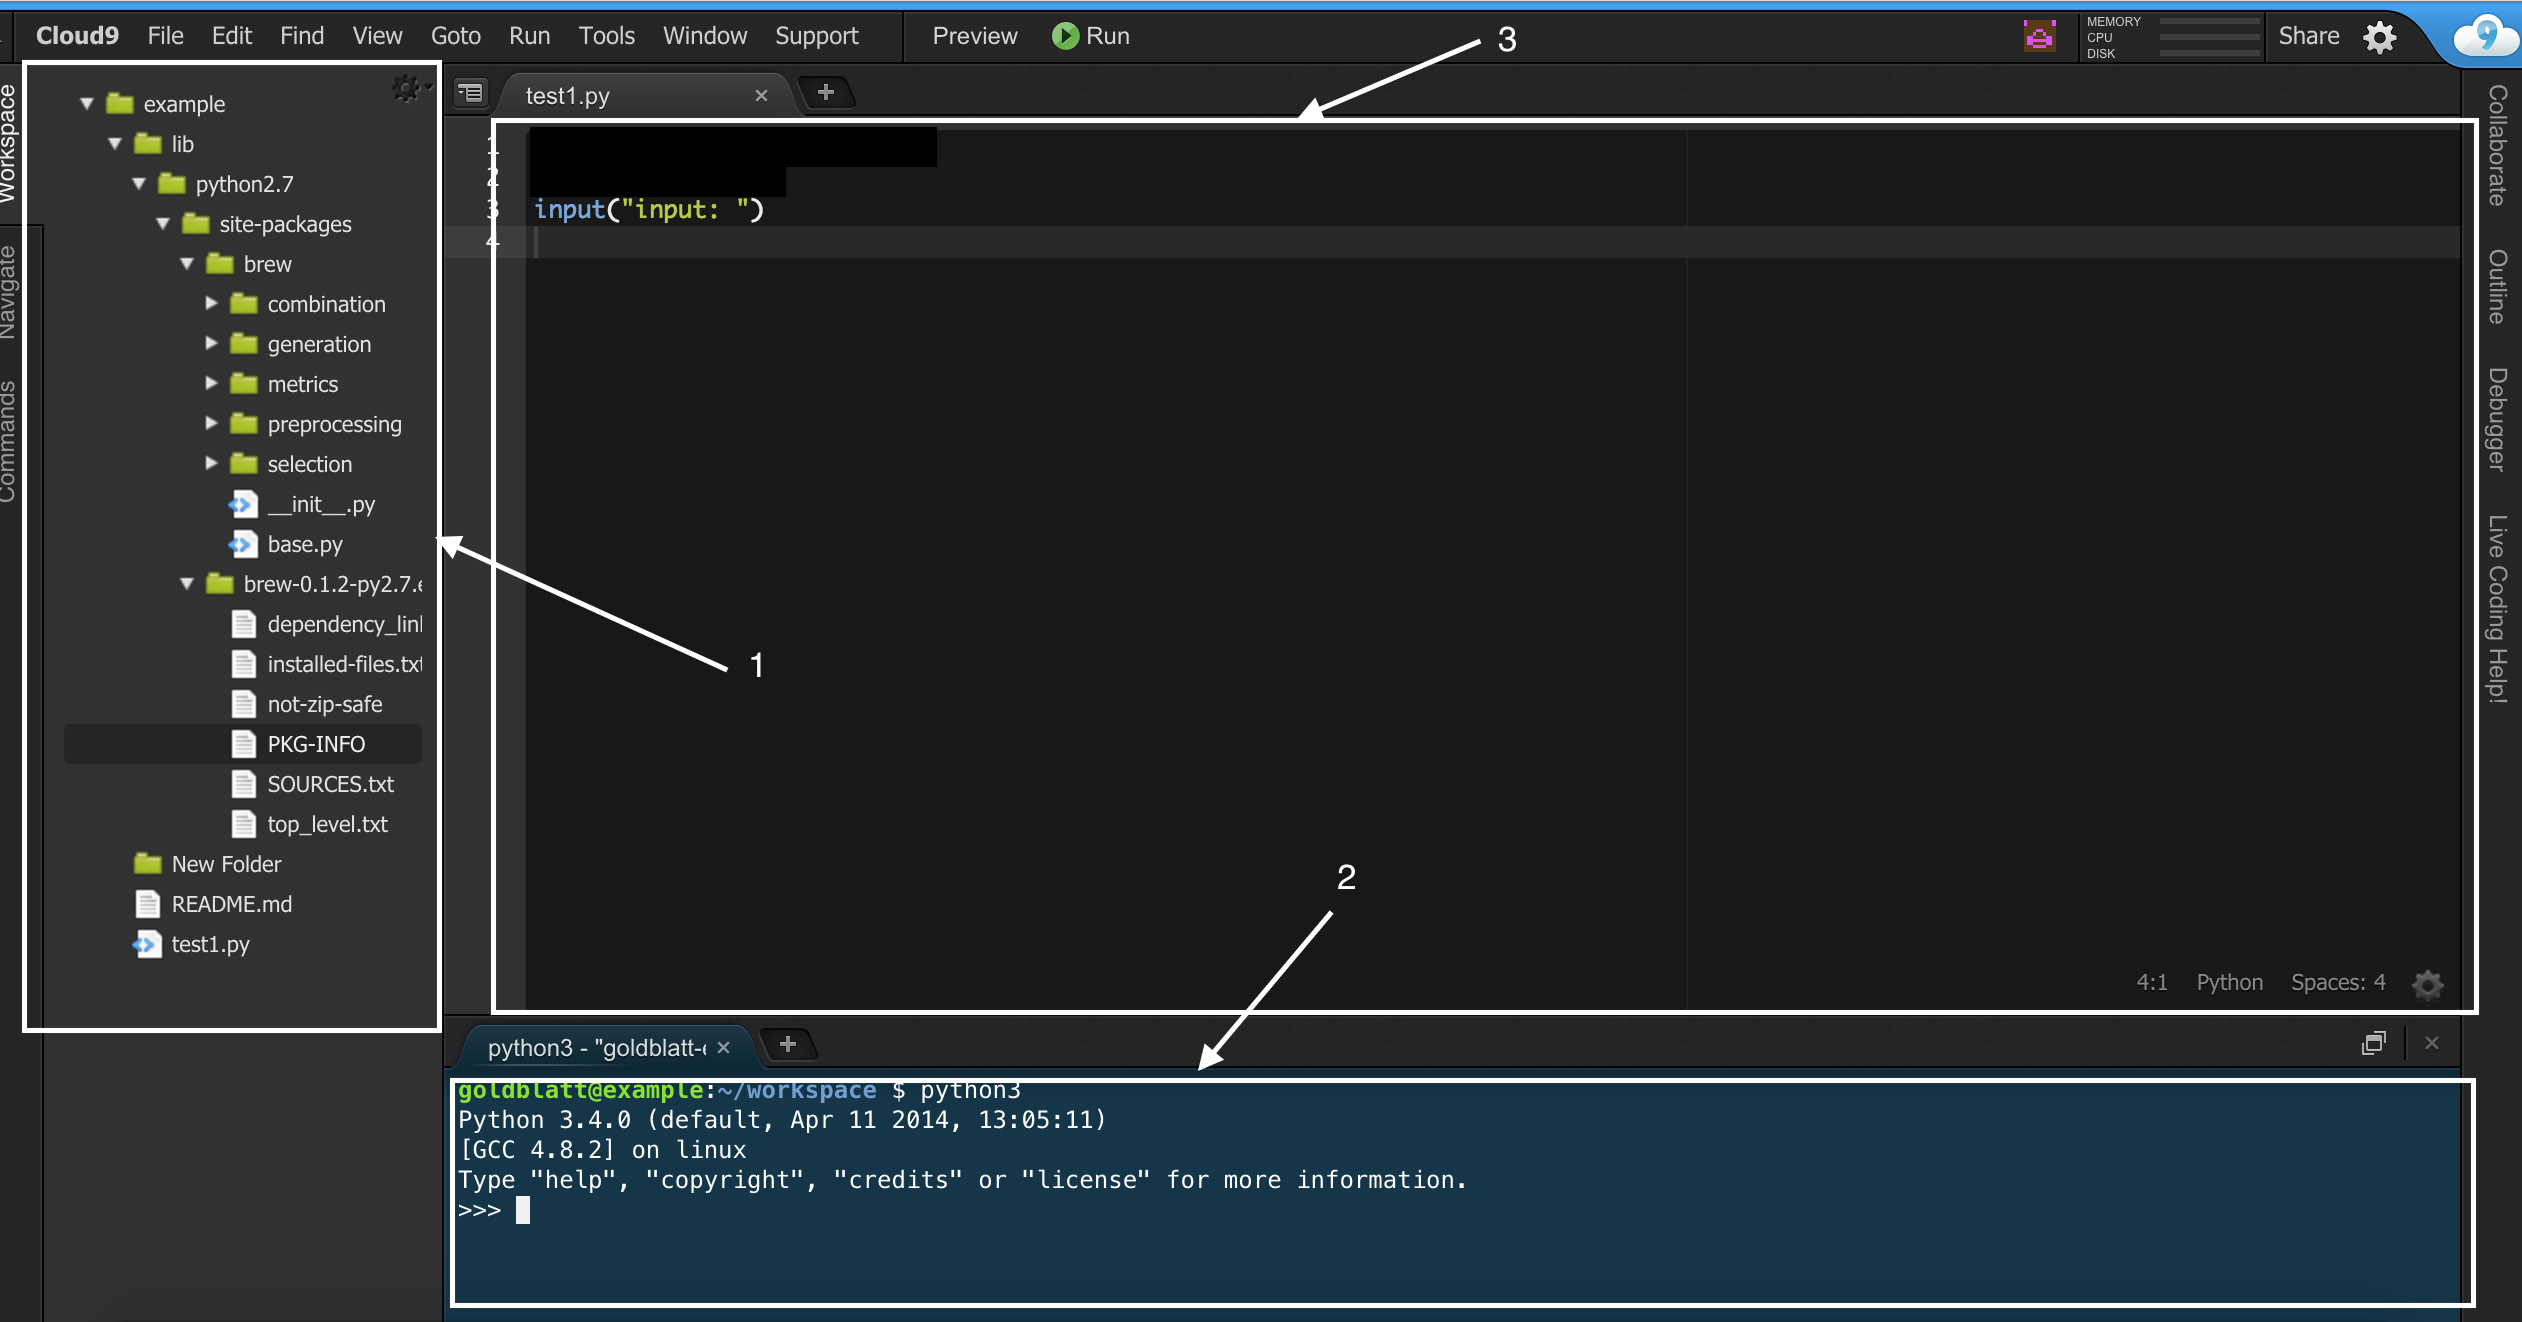
Task: Run the current file with the Run icon
Action: pos(1063,36)
